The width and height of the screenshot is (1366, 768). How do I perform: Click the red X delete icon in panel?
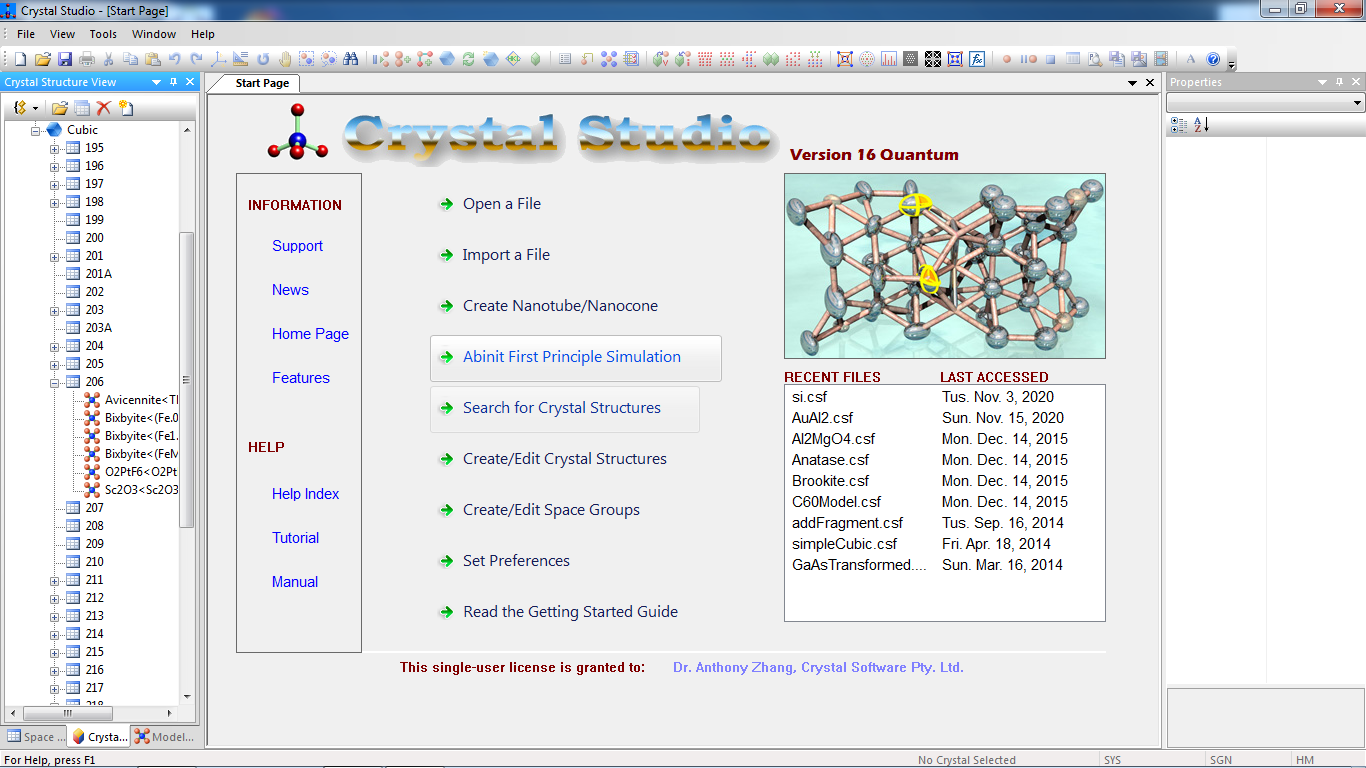103,108
